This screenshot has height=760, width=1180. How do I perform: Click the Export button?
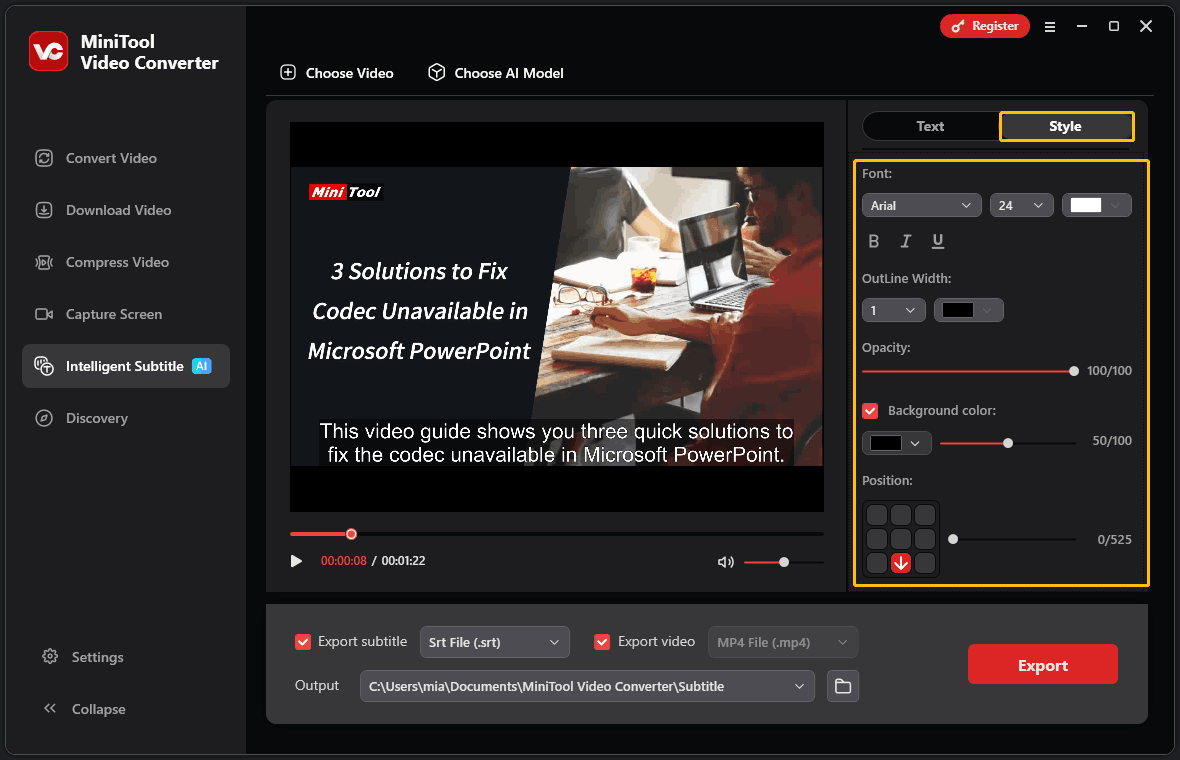click(x=1042, y=664)
